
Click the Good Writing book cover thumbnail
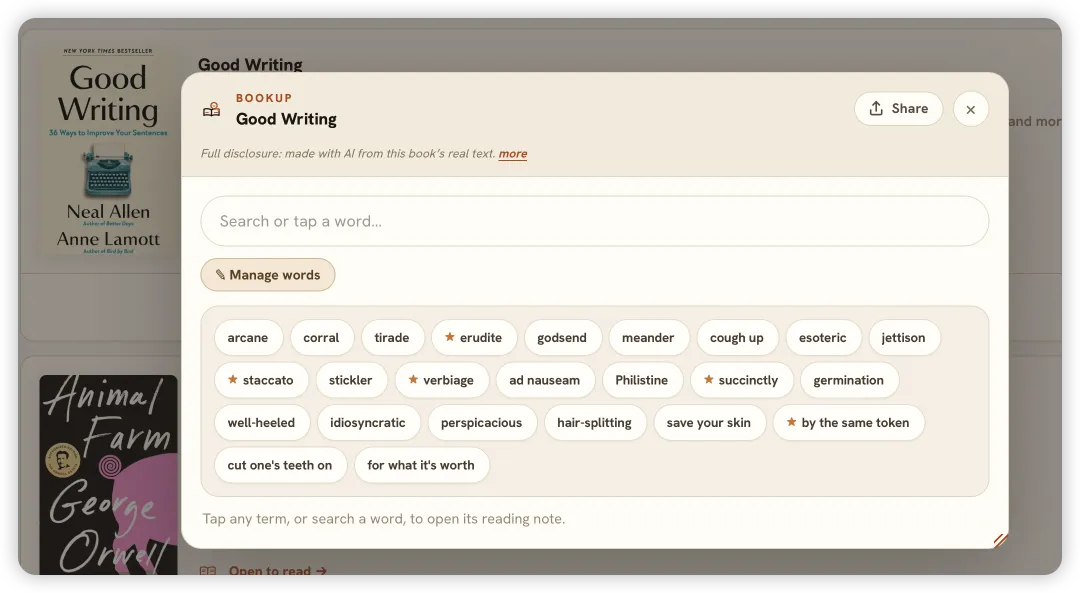tap(108, 151)
